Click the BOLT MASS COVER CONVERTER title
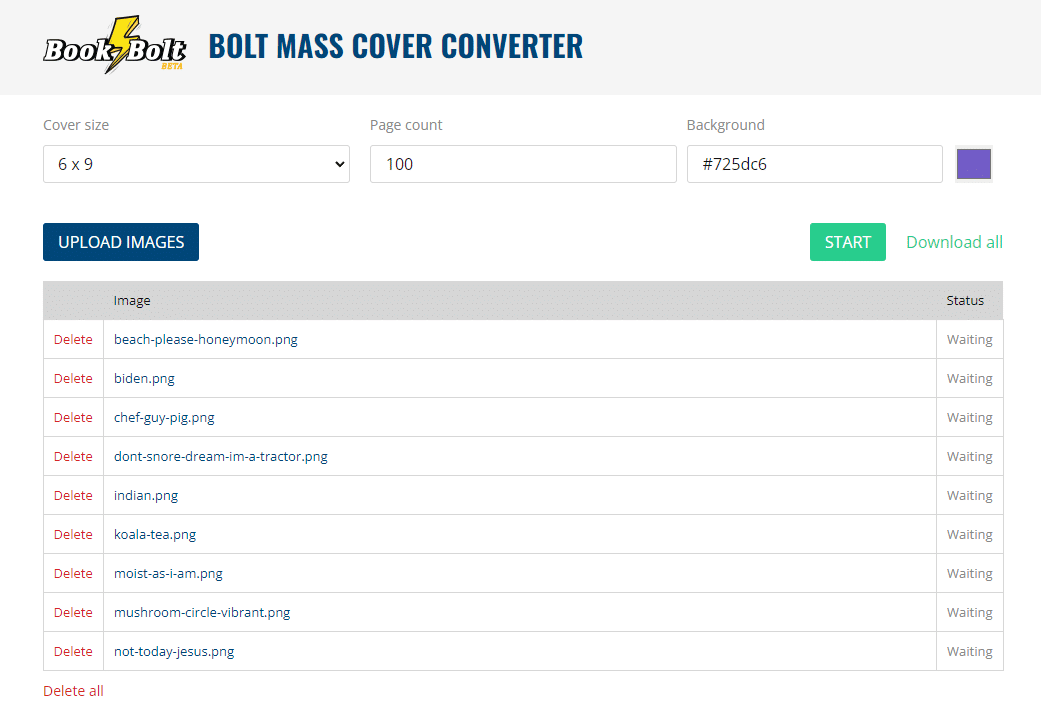This screenshot has height=718, width=1041. pos(396,46)
